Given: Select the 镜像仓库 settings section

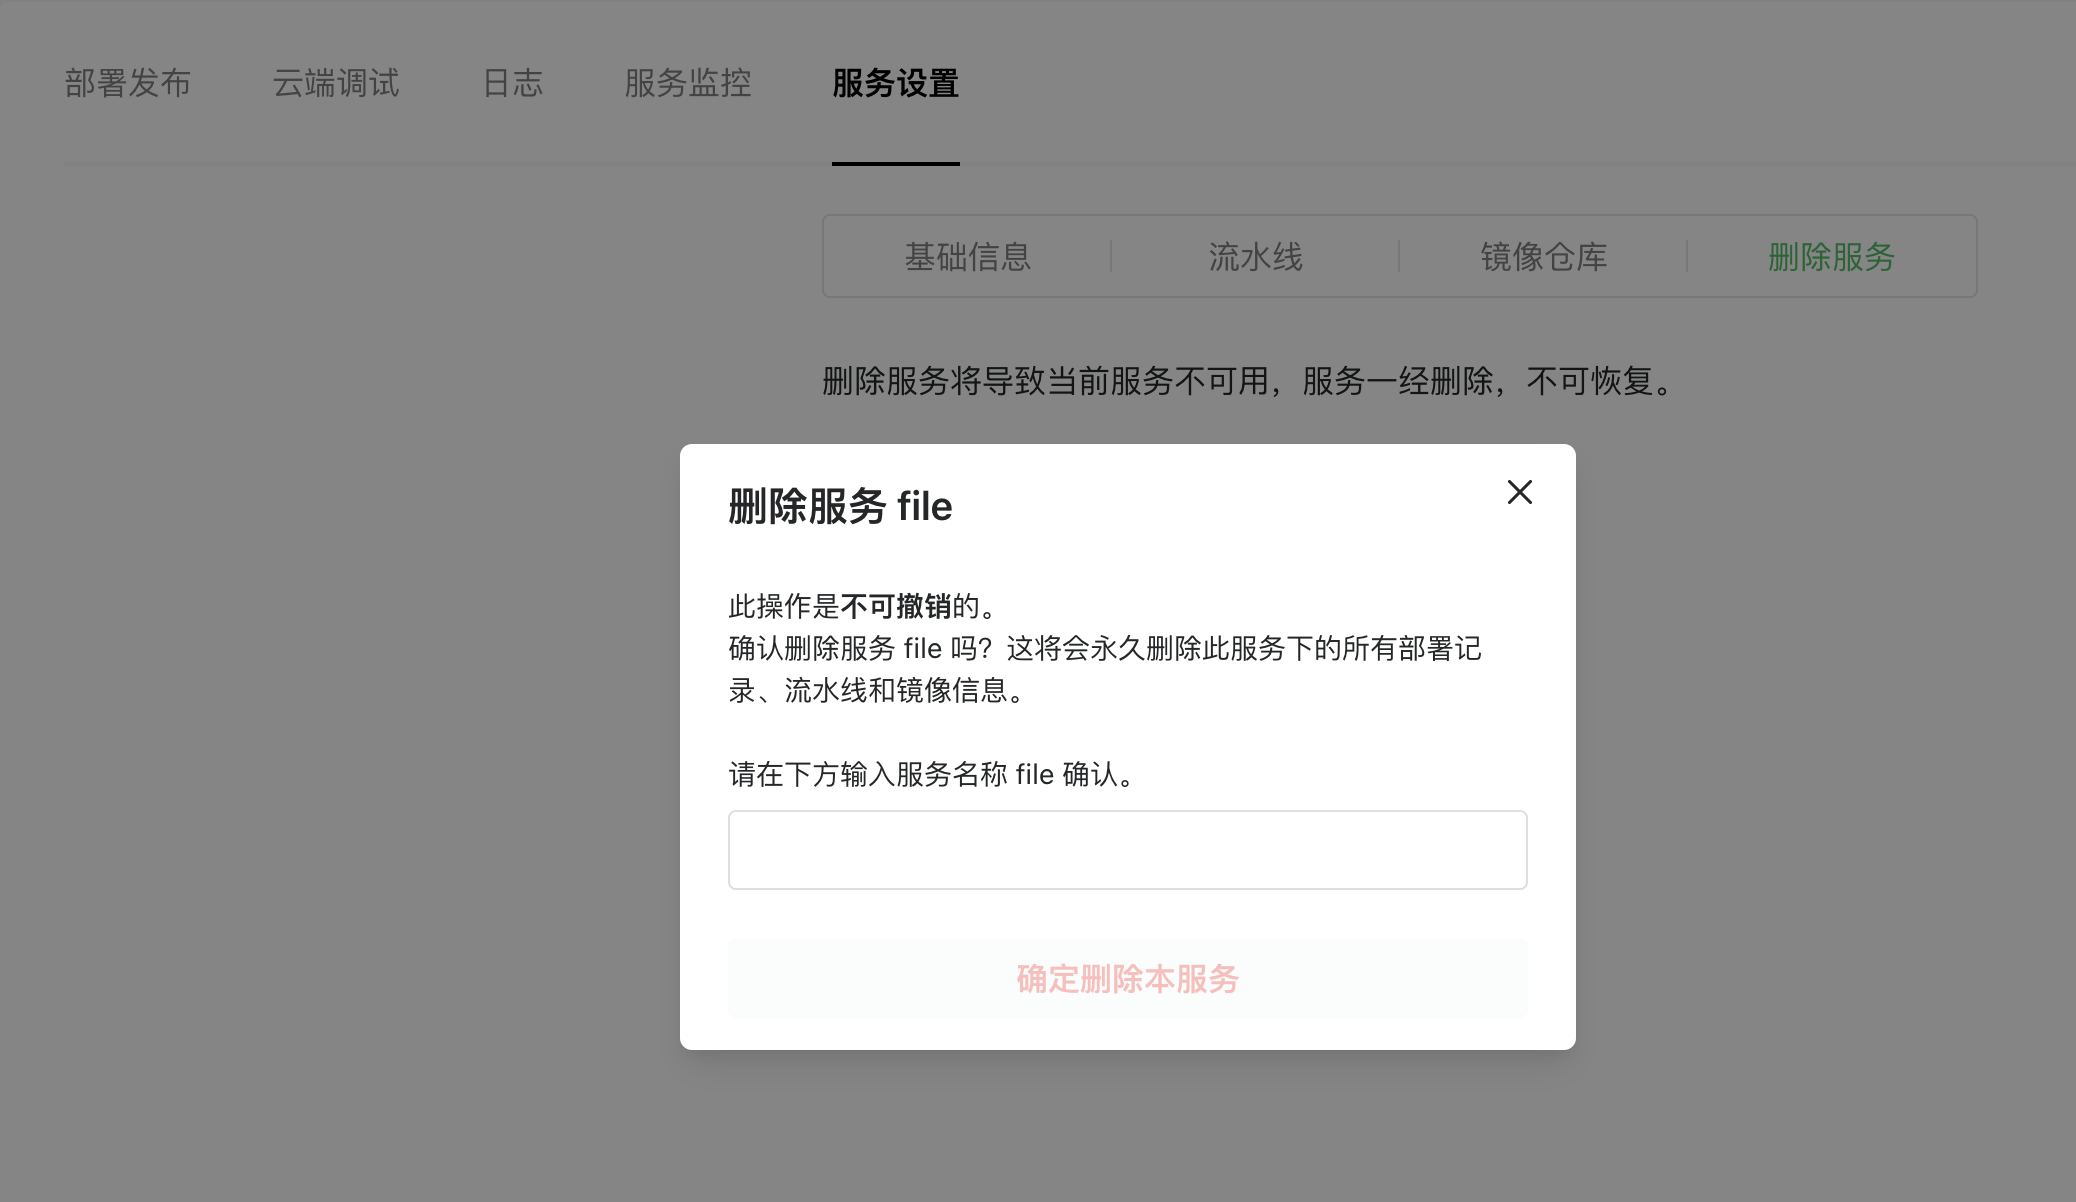Looking at the screenshot, I should 1543,257.
